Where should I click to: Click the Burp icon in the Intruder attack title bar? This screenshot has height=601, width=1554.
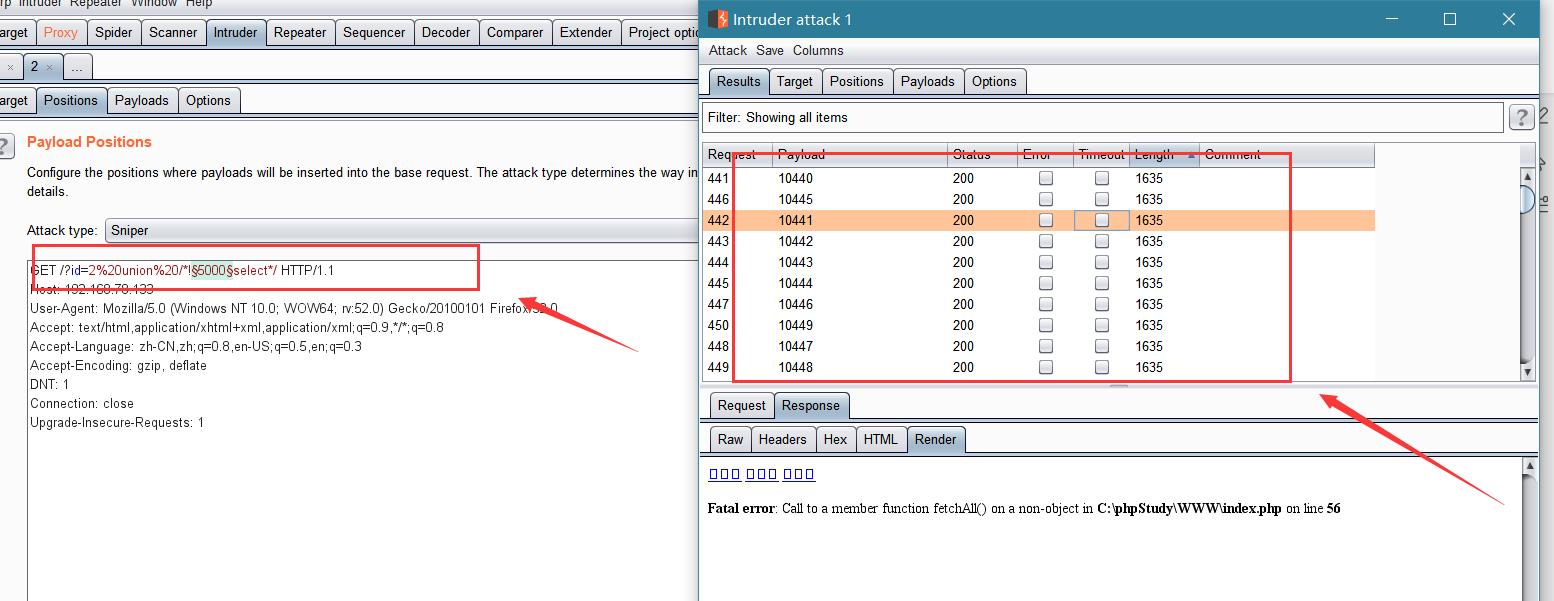pos(717,19)
